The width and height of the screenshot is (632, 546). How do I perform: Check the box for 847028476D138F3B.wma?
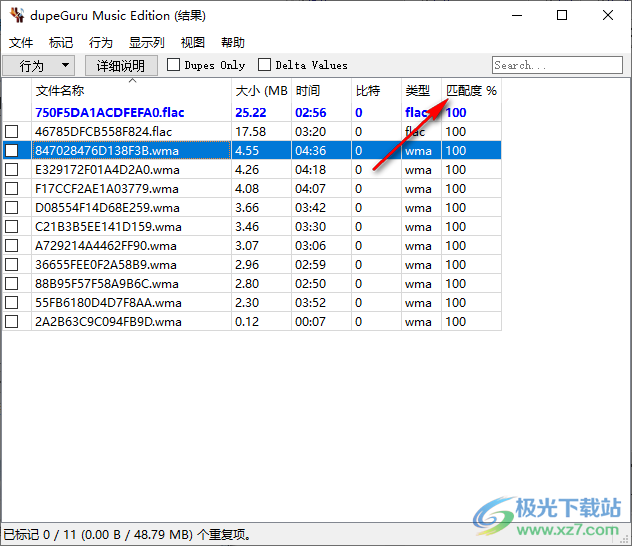point(12,151)
